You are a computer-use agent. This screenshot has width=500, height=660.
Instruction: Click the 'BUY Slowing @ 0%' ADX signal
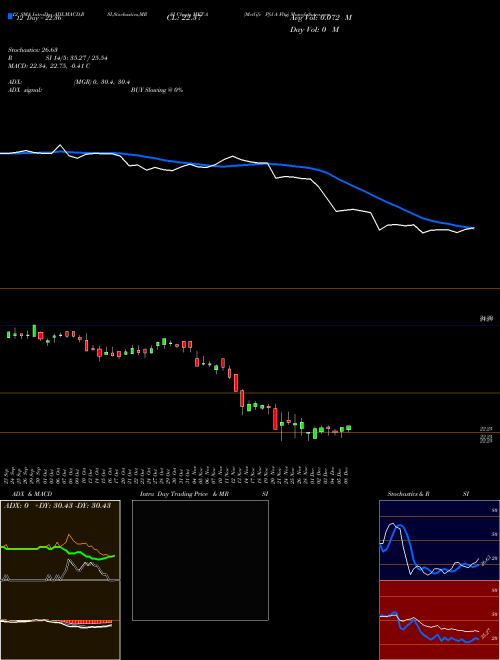[x=157, y=90]
